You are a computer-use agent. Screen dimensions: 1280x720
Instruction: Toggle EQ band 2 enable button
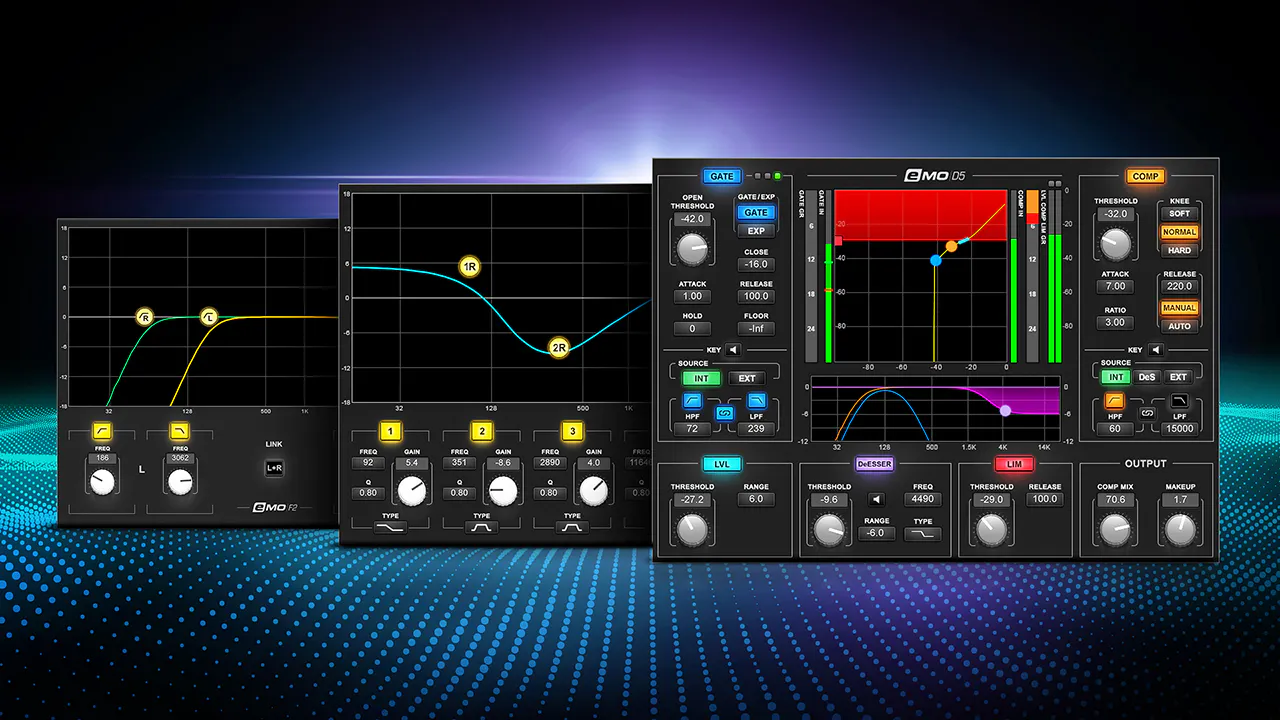click(x=482, y=432)
